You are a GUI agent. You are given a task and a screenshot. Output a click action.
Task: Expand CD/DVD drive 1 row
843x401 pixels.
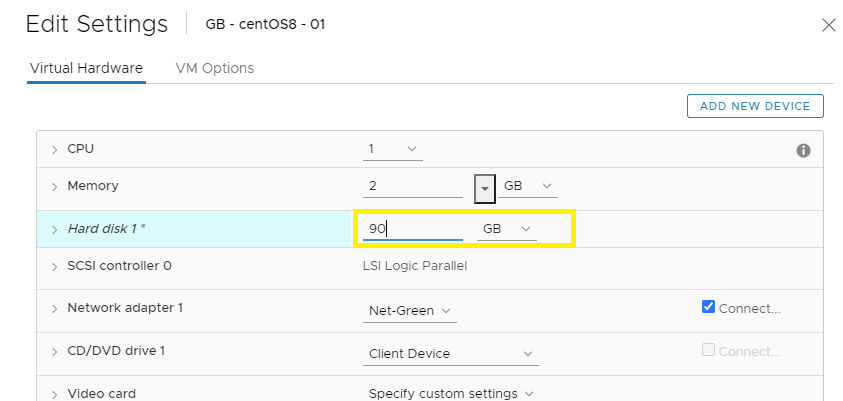55,352
